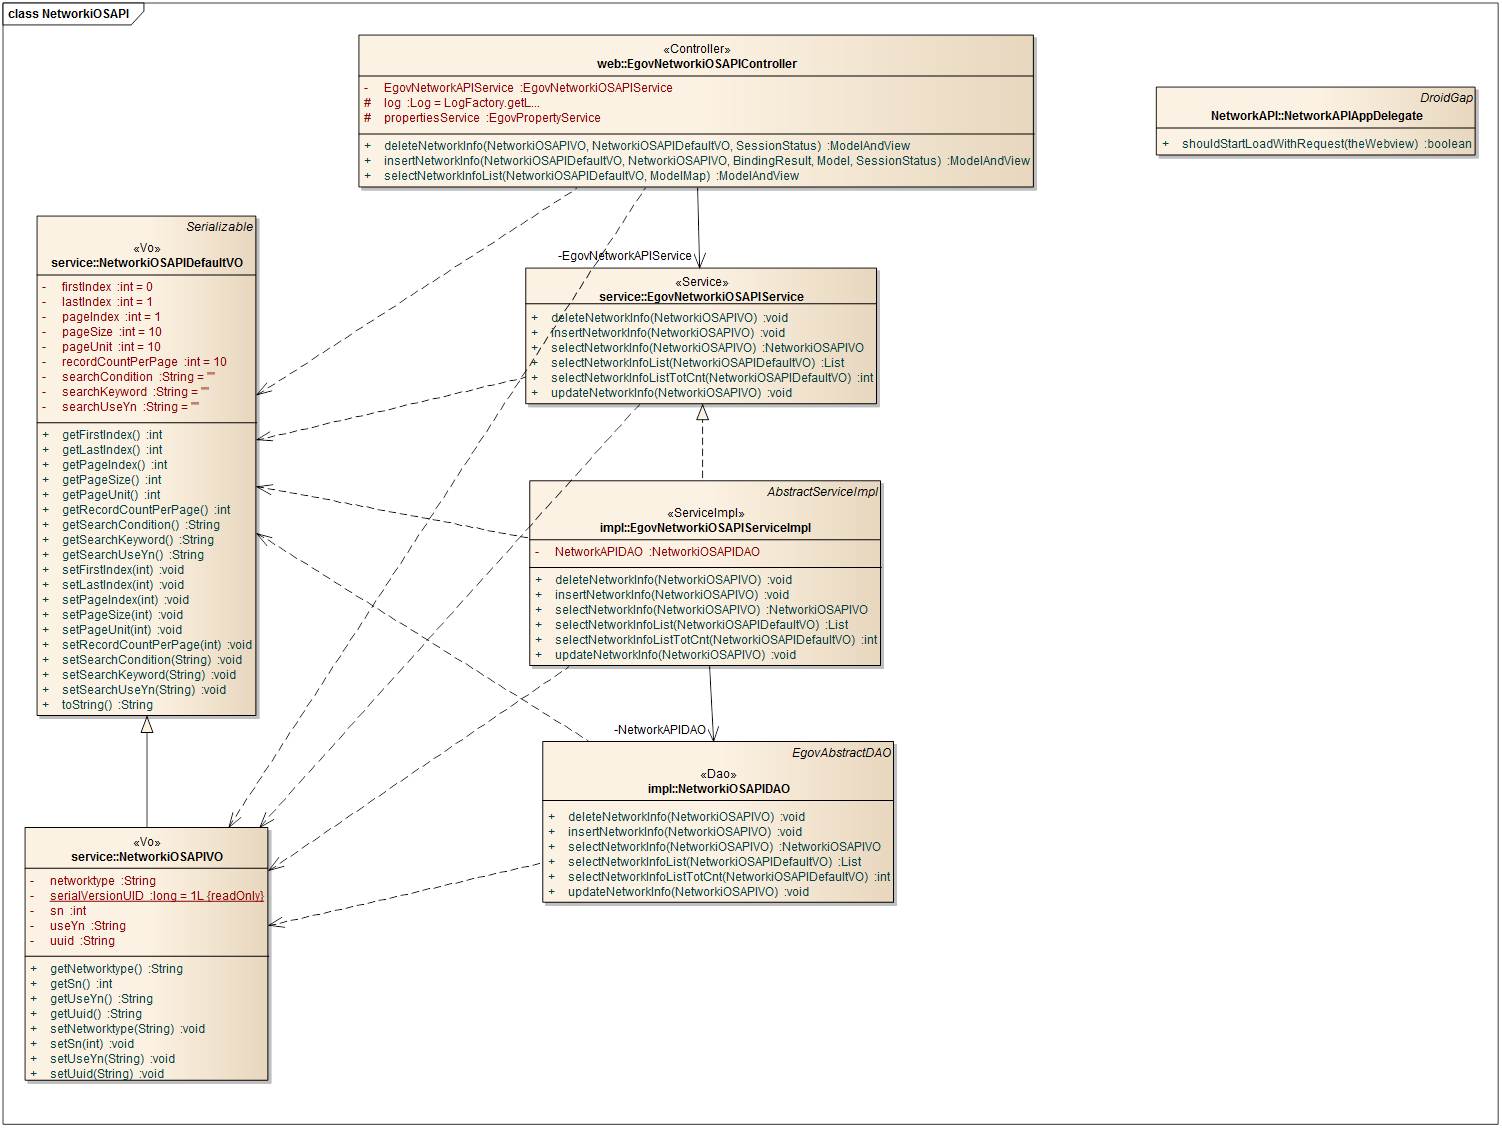Screen dimensions: 1502x1128
Task: Select the impl::NetworkiOSAPIDAO class title
Action: (x=718, y=789)
